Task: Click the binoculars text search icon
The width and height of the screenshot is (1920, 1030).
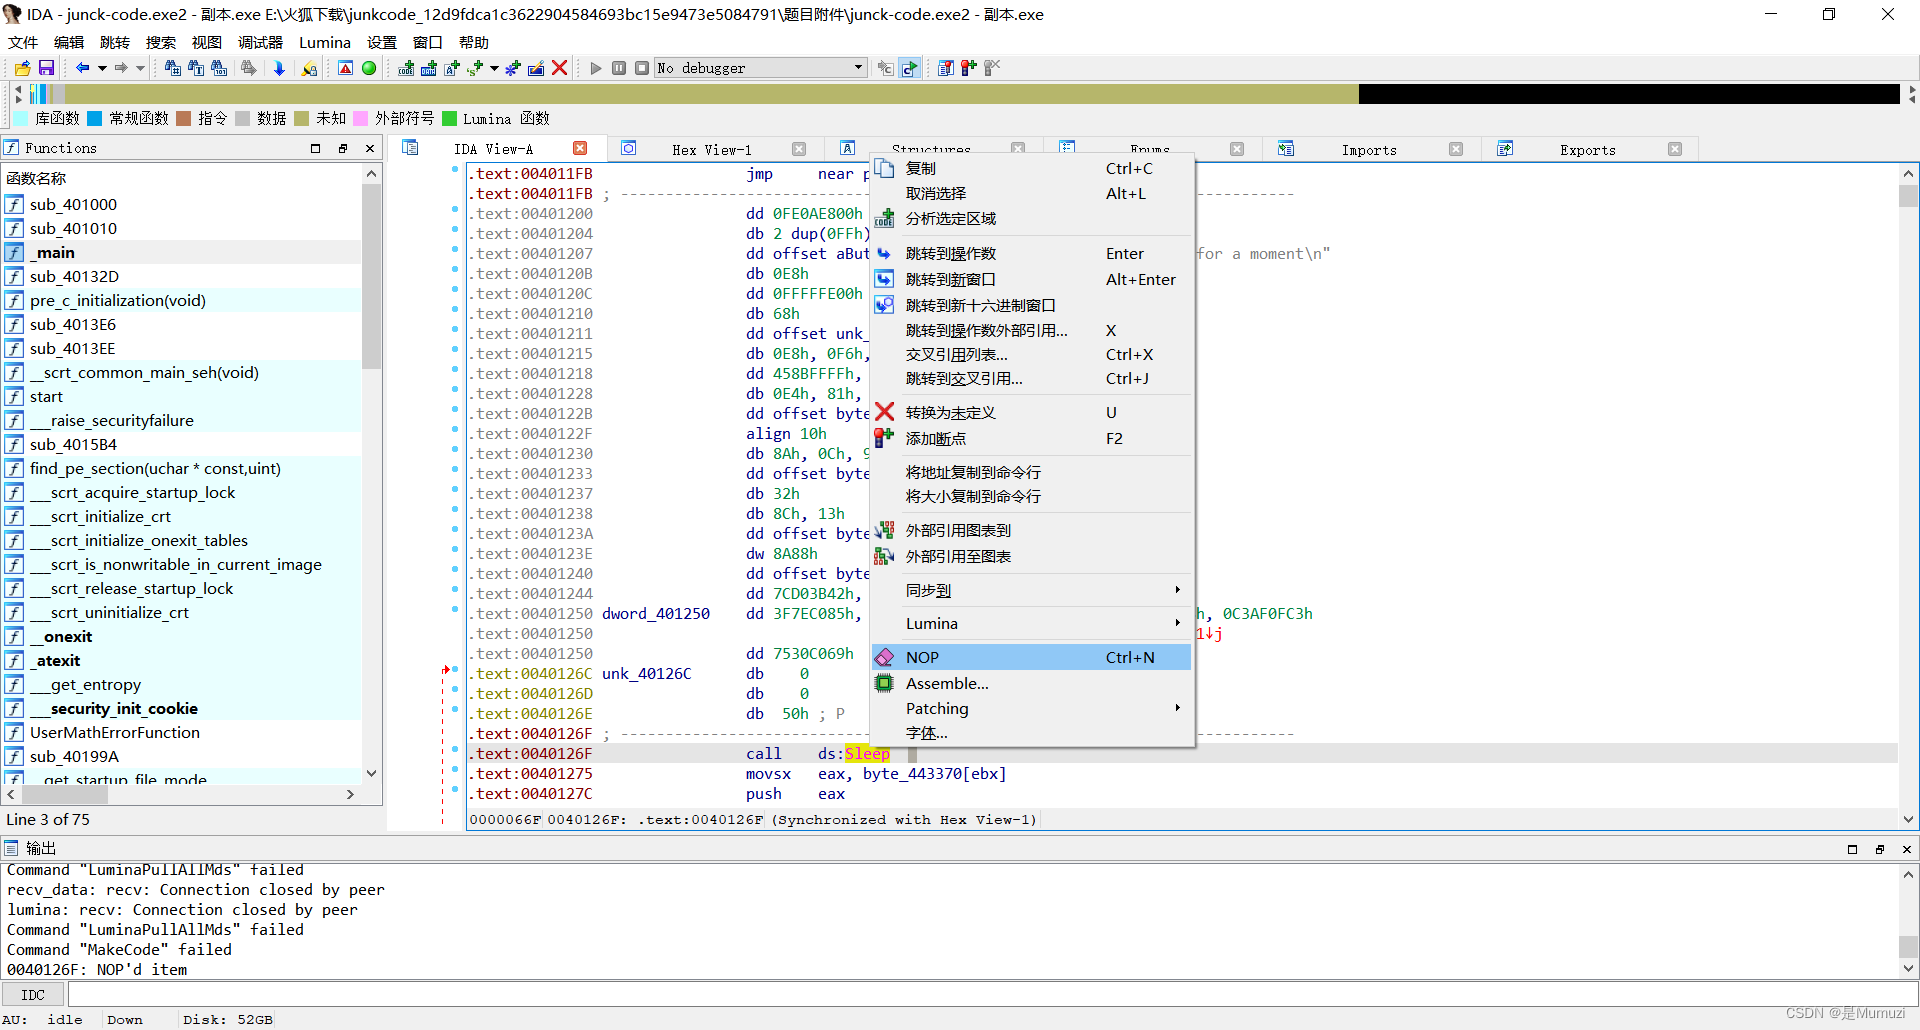Action: 196,68
